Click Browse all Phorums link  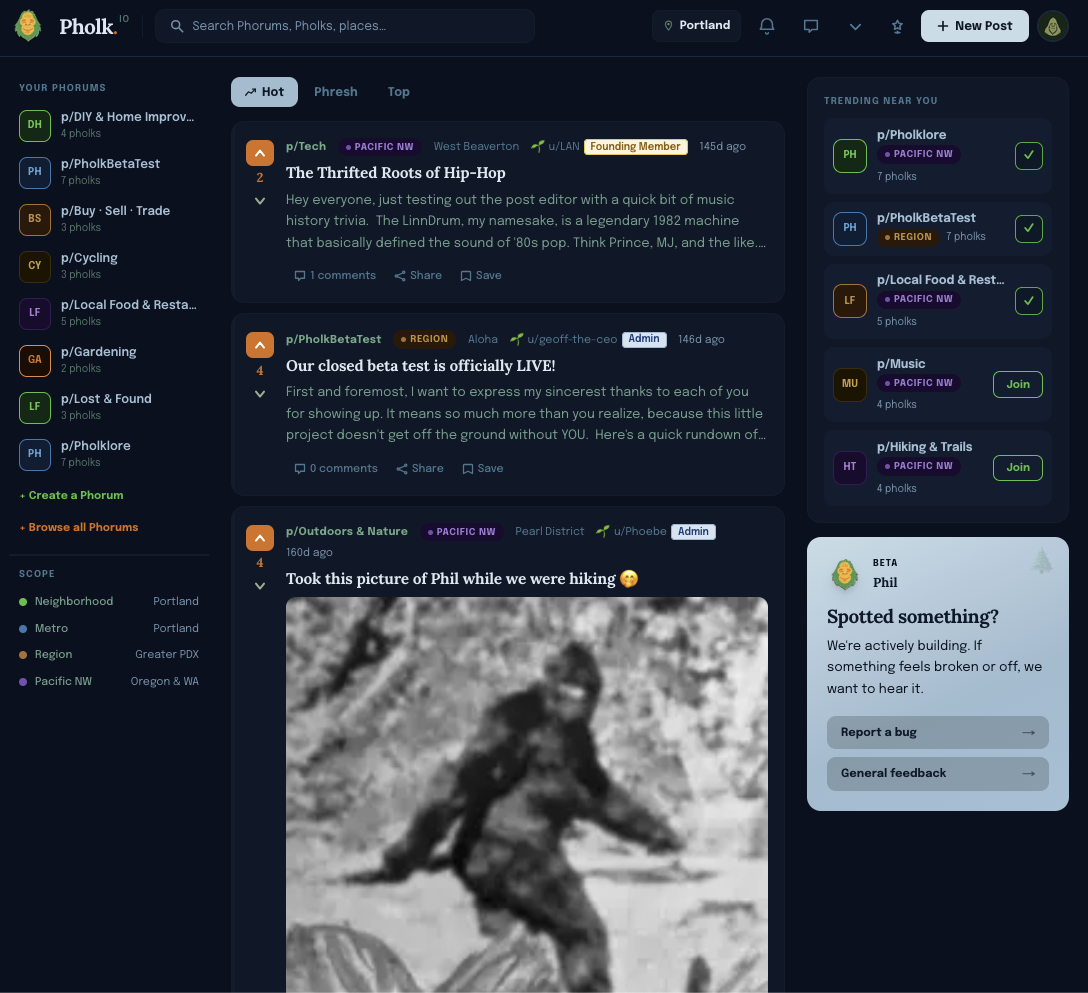(x=79, y=527)
